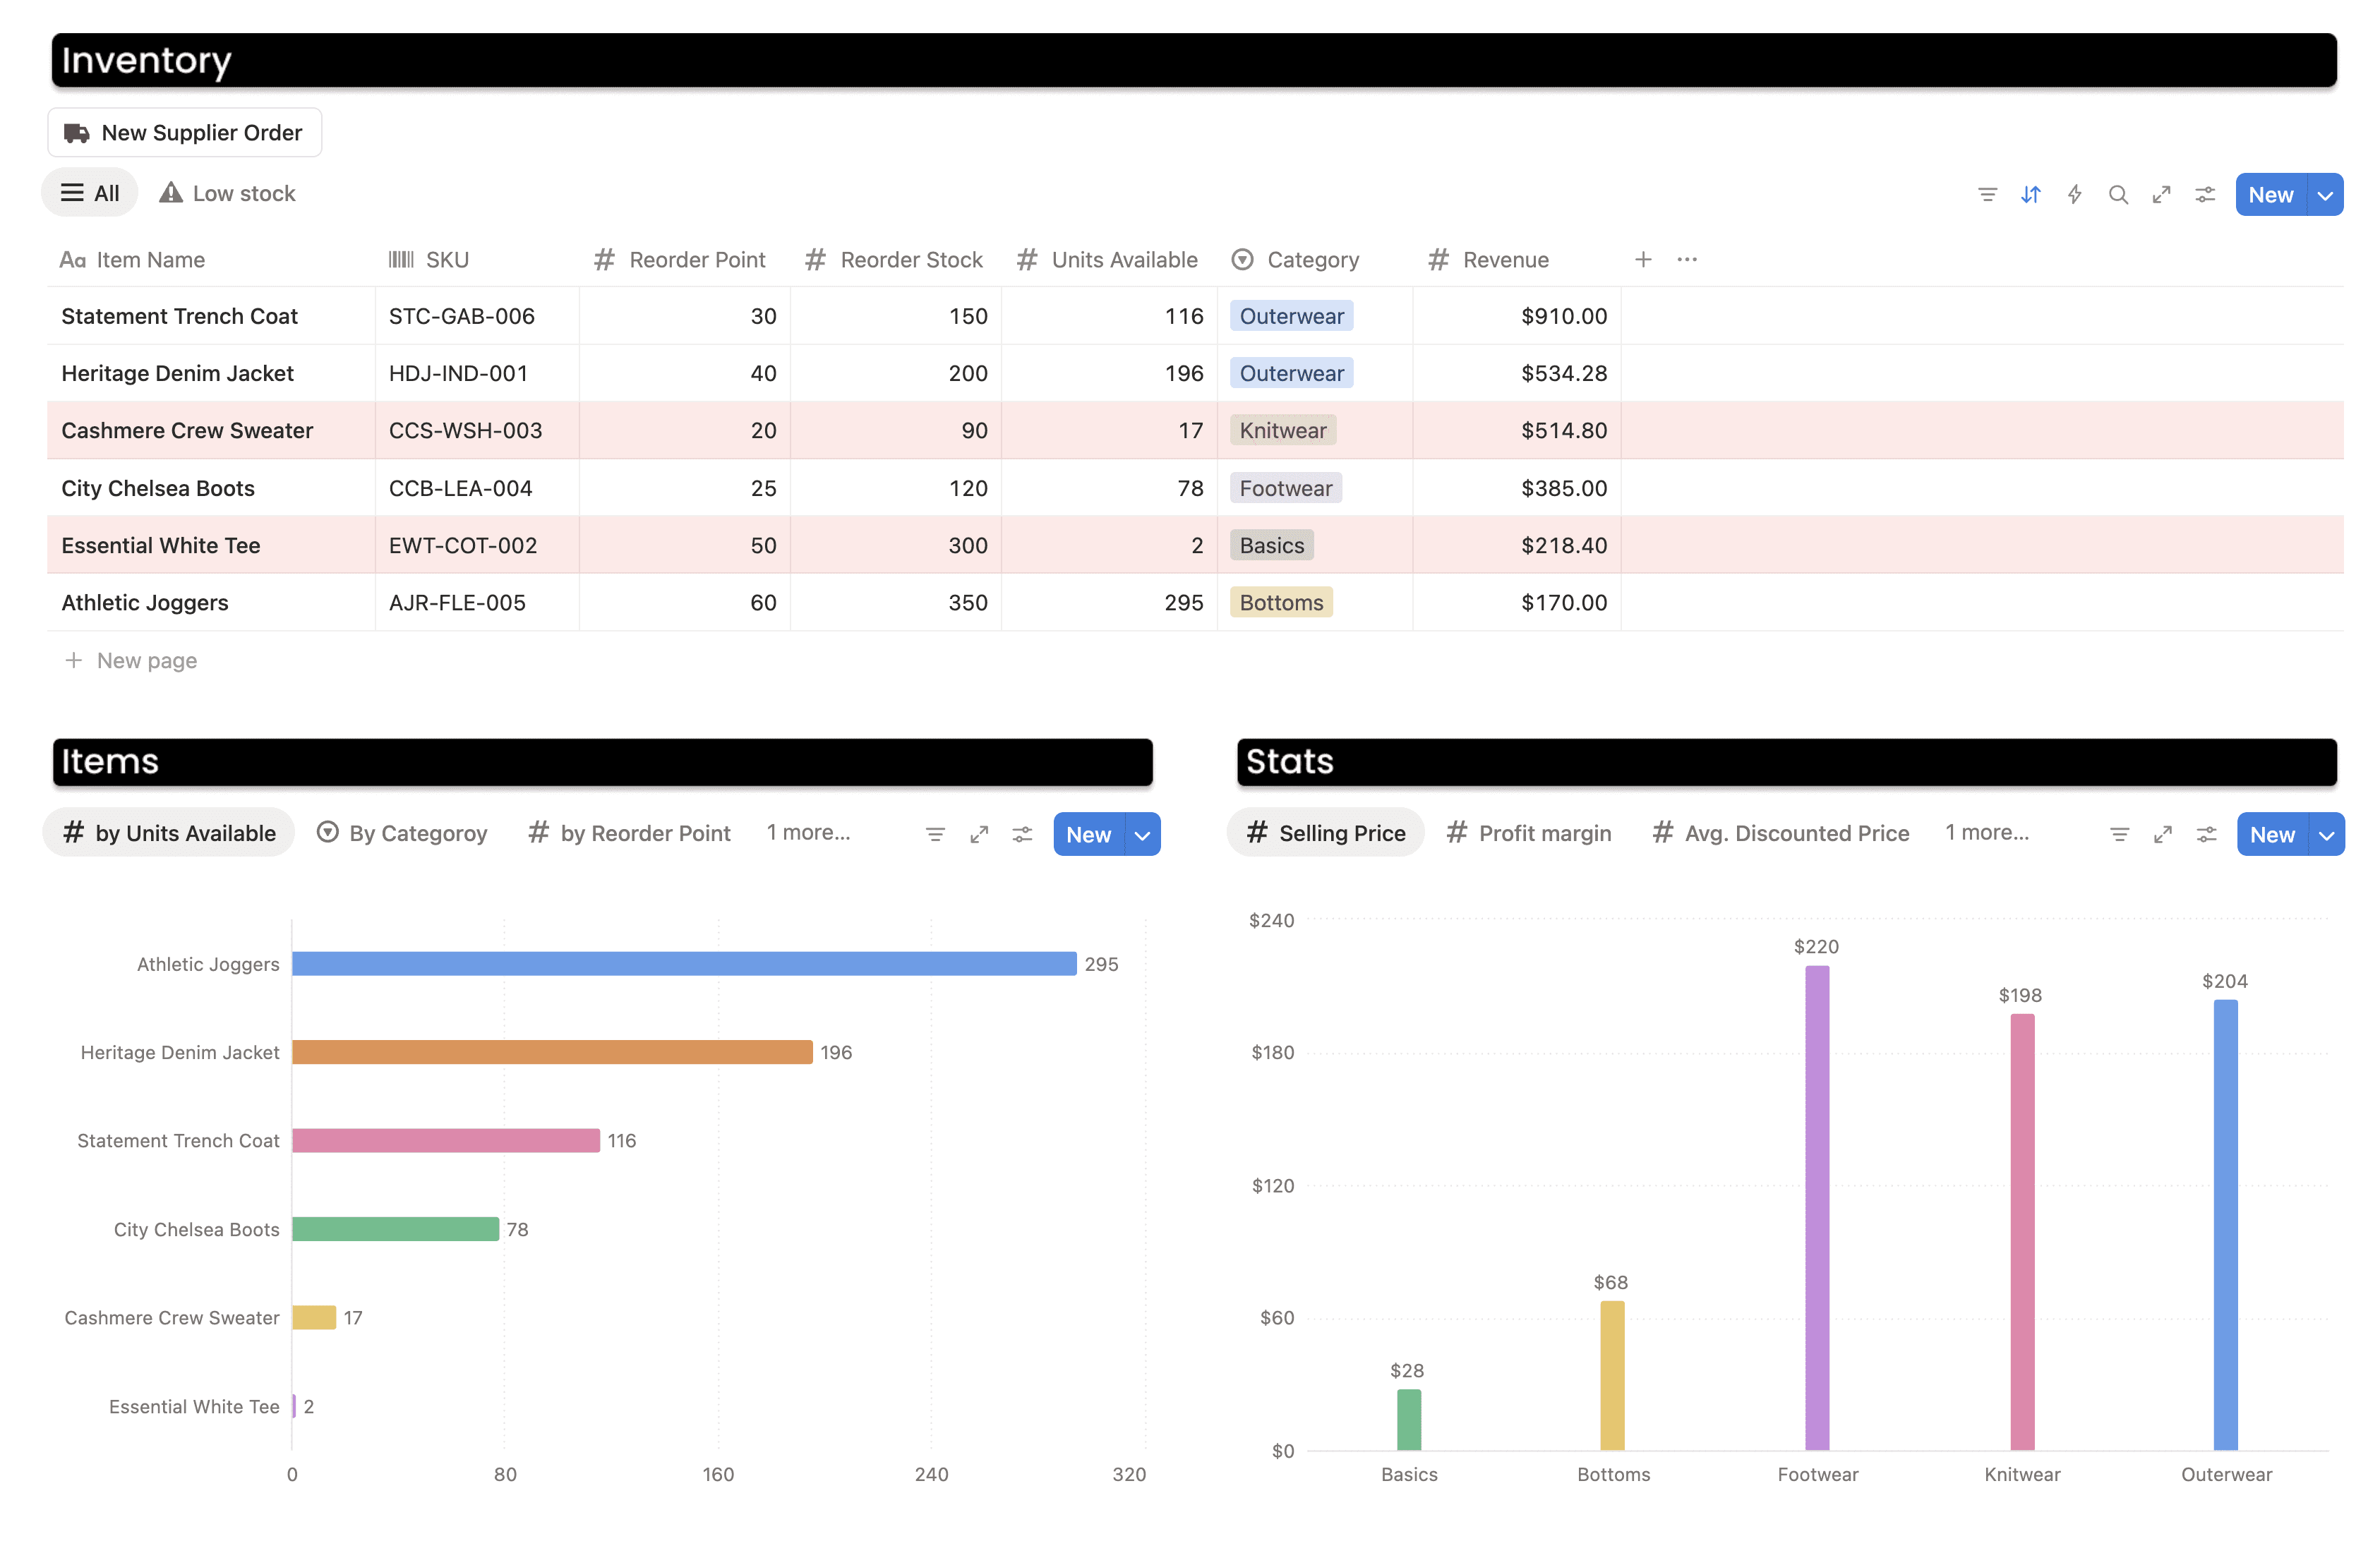Image resolution: width=2380 pixels, height=1565 pixels.
Task: Open the Stats New button dropdown arrow
Action: click(2326, 835)
